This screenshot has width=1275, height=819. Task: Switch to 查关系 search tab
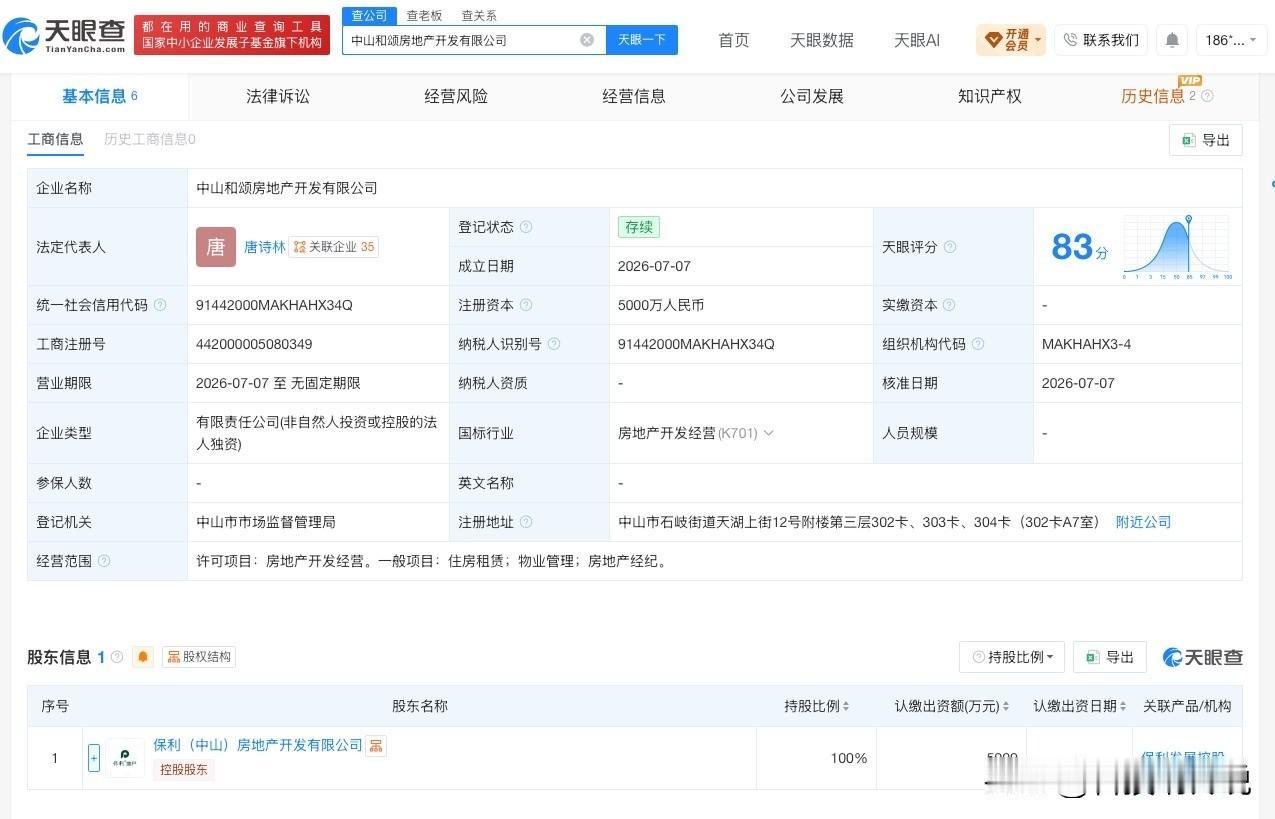click(479, 15)
